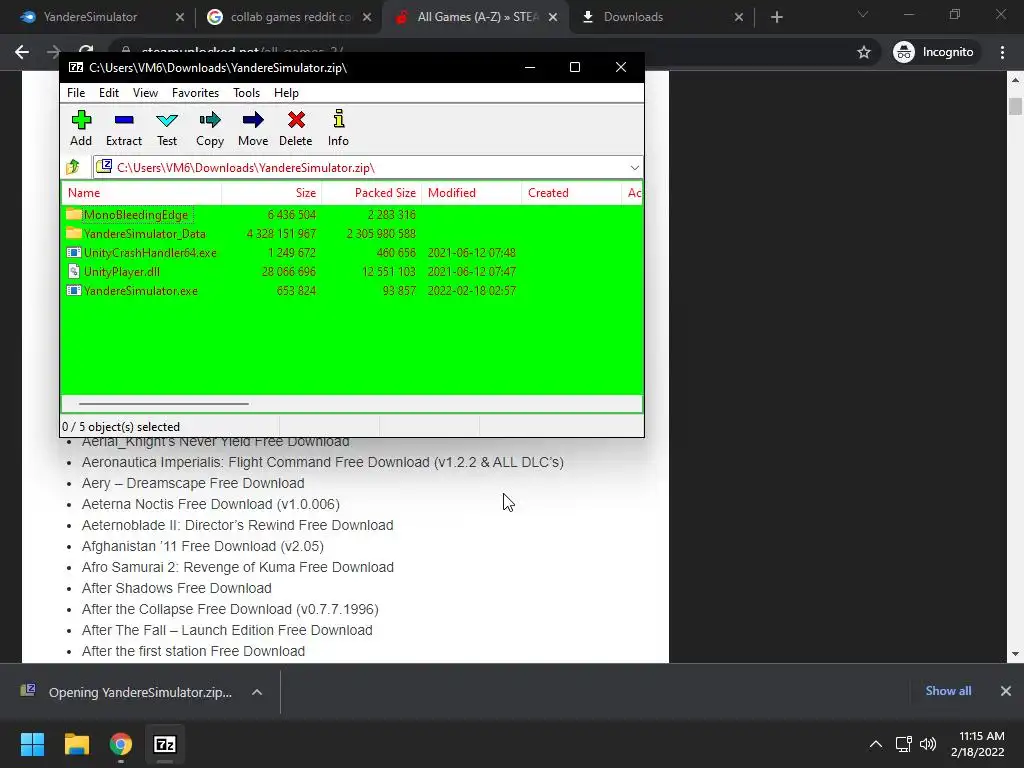Switch to the YandereSimulator tab

pyautogui.click(x=90, y=17)
